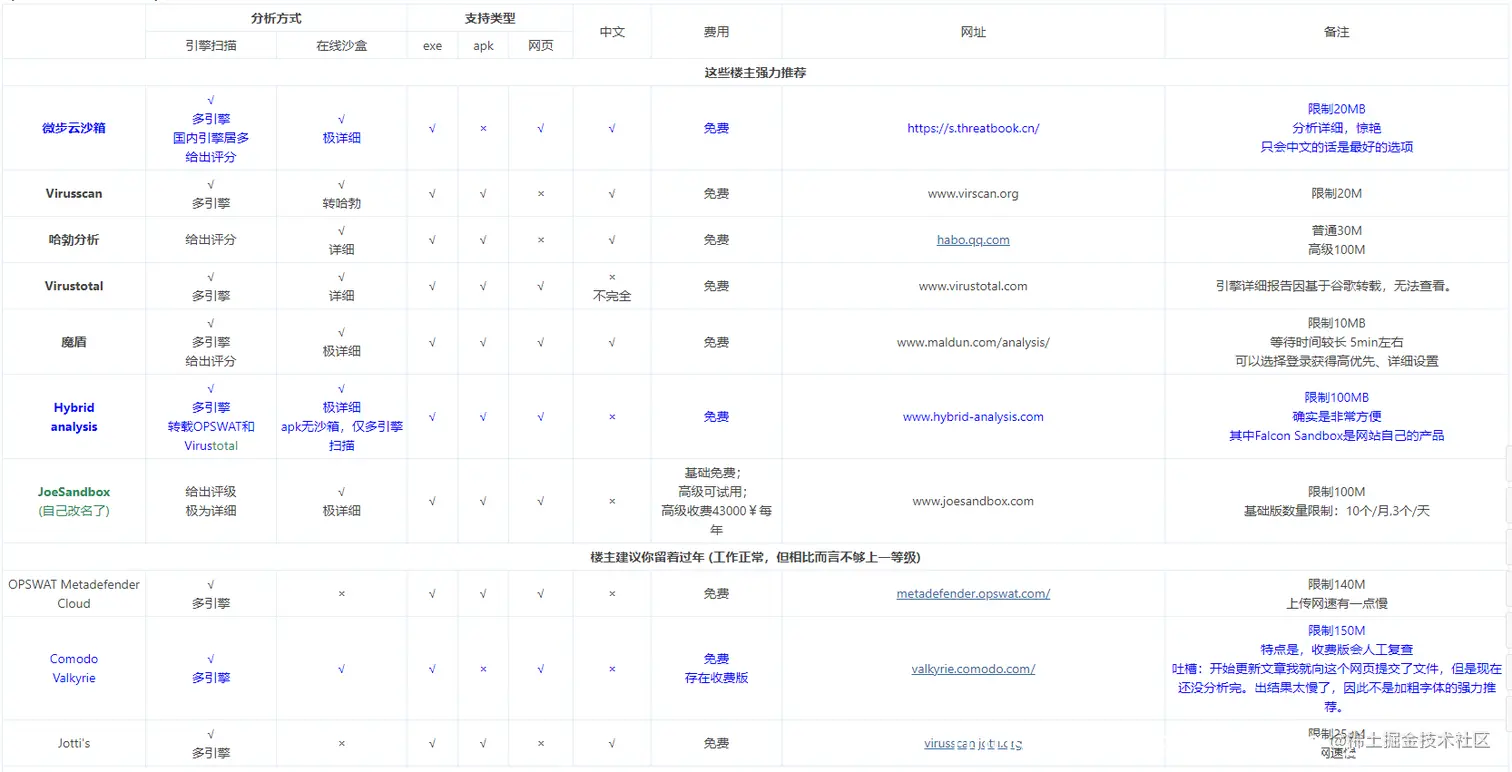
Task: Click the 转哈勃 sandbox cell for Virusscan
Action: tap(341, 203)
